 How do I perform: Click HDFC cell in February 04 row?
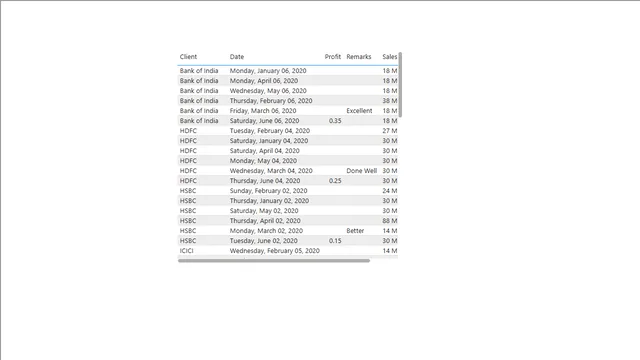[x=188, y=131]
